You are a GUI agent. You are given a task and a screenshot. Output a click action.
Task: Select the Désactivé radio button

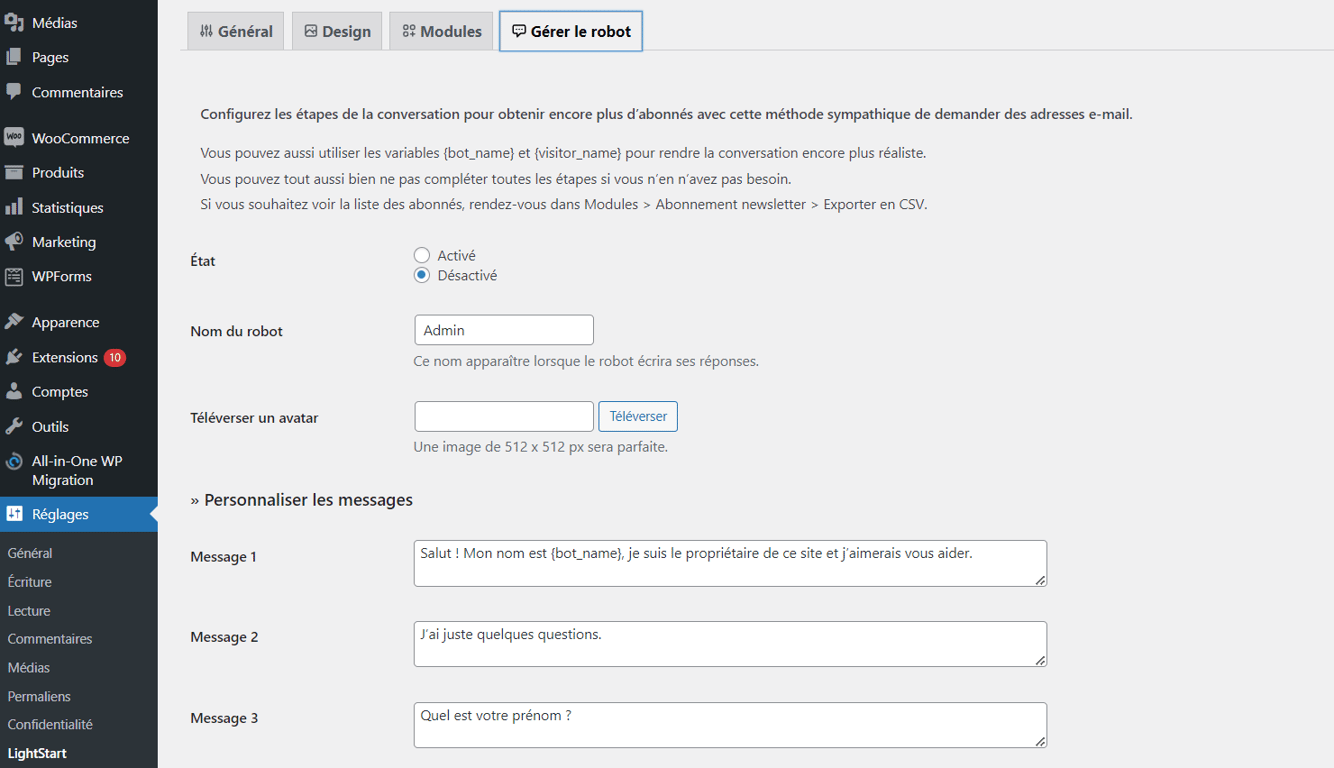(x=422, y=275)
